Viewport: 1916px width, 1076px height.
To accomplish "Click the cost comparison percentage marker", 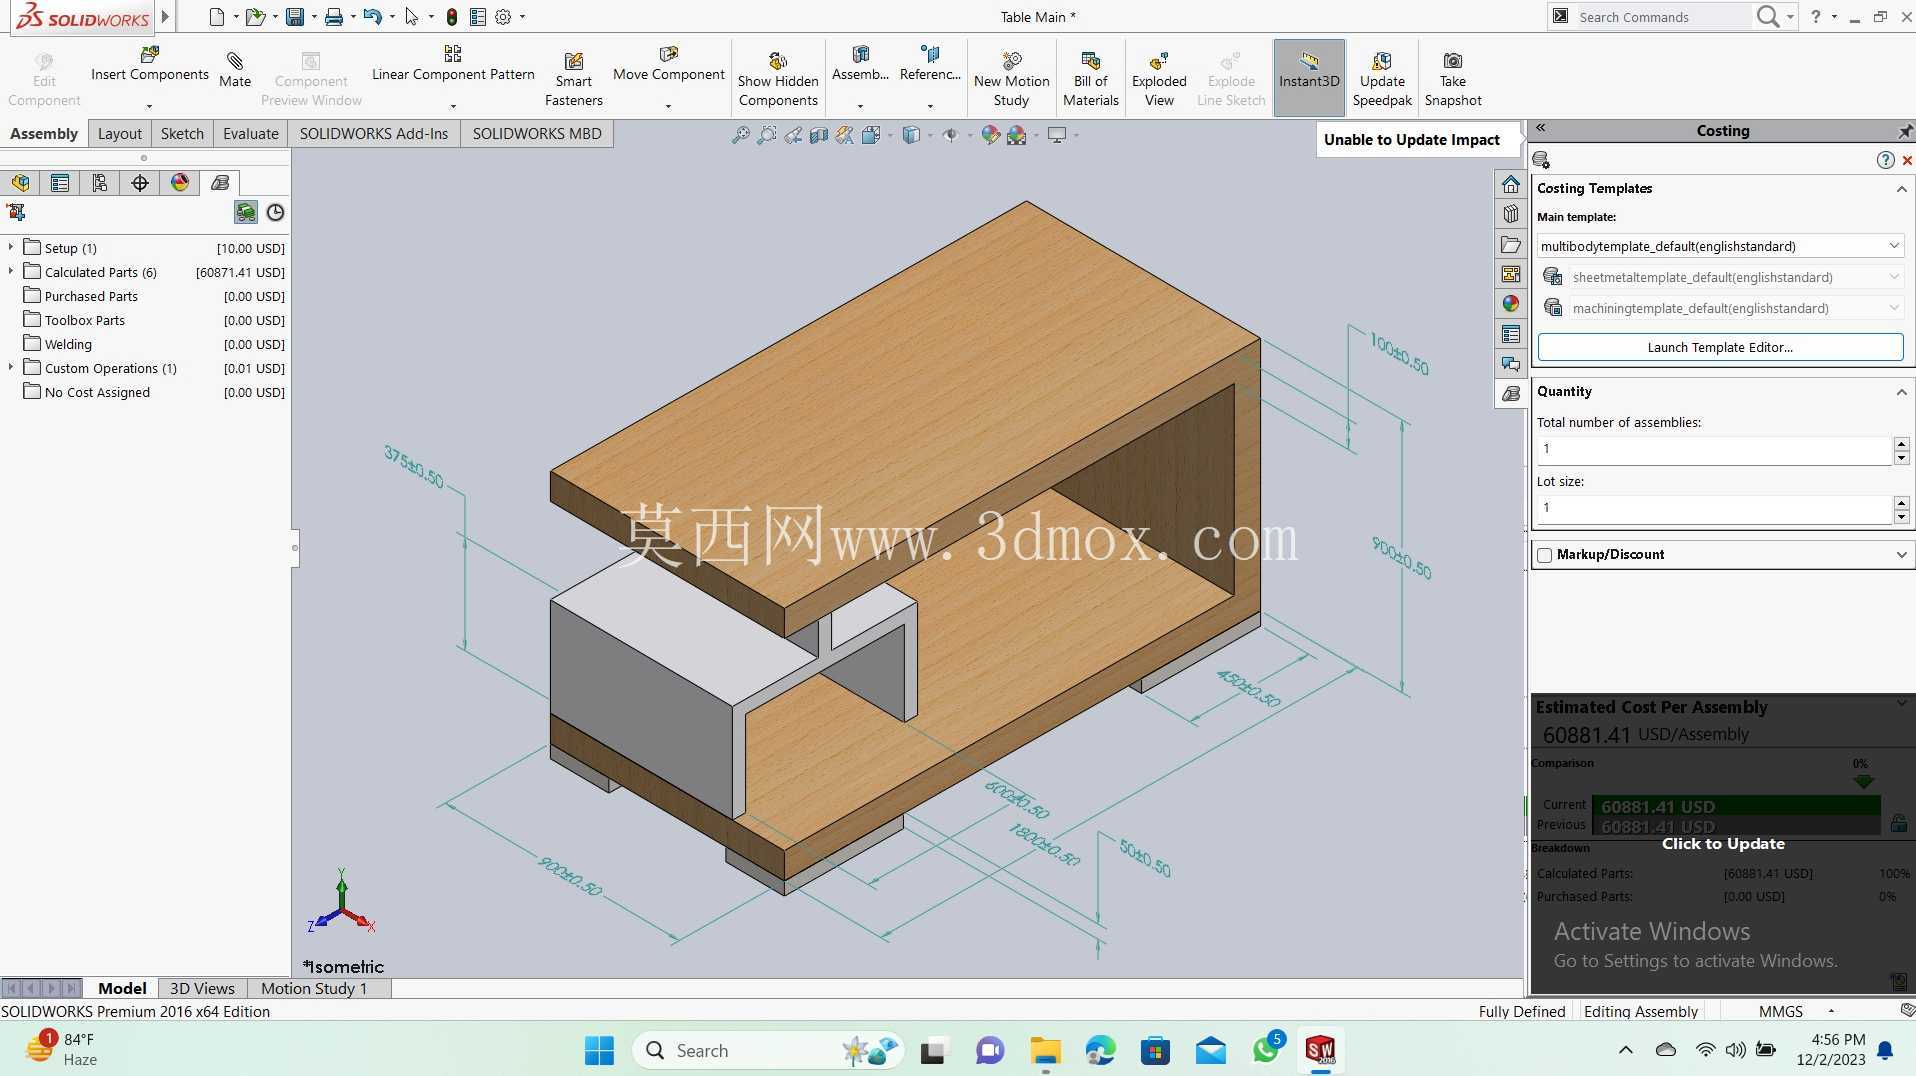I will tap(1862, 781).
